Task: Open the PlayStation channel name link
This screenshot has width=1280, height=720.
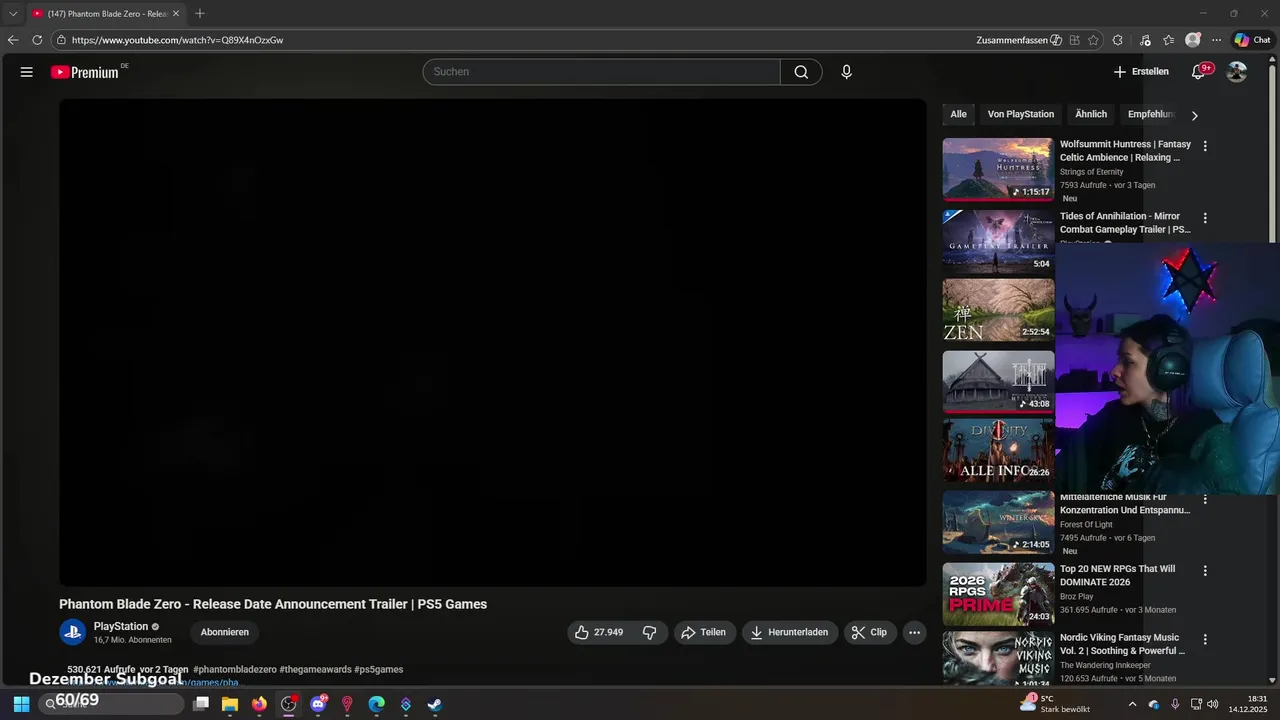Action: pyautogui.click(x=121, y=626)
